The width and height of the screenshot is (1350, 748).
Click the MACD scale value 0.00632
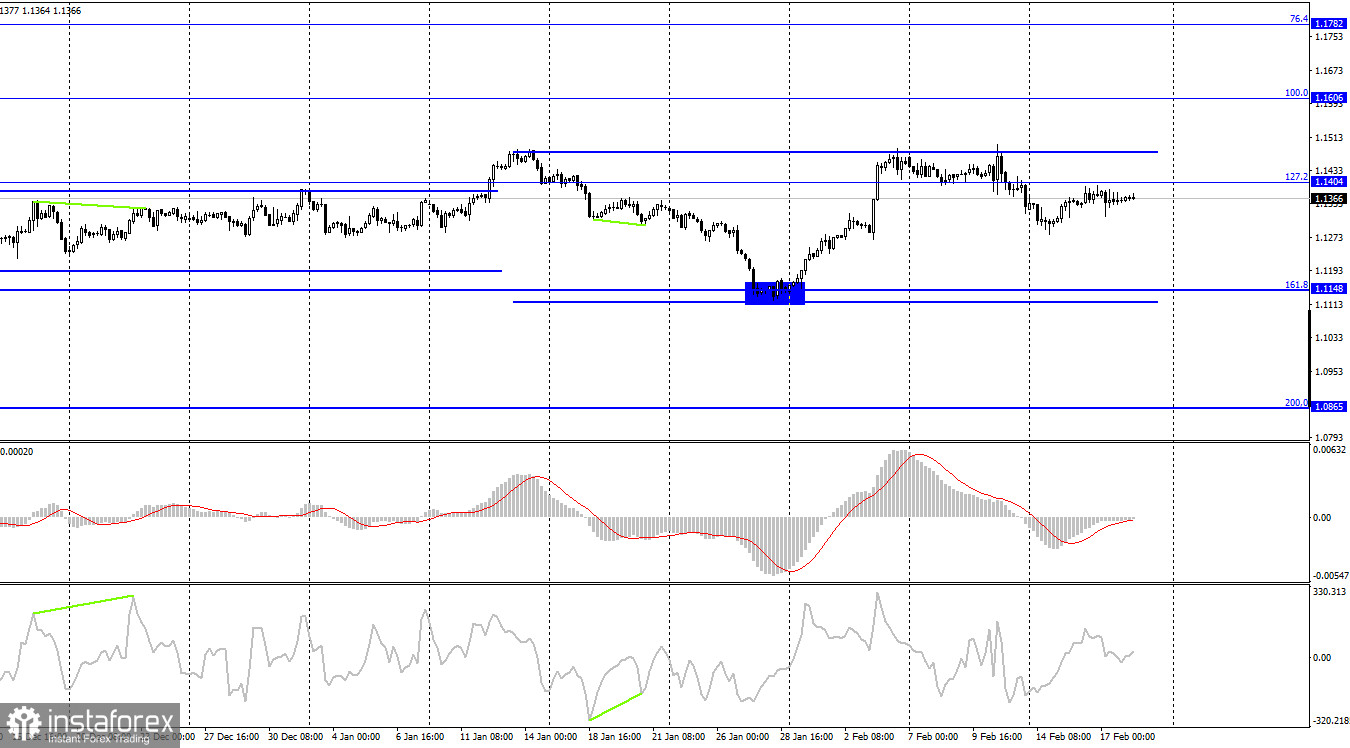click(x=1329, y=450)
